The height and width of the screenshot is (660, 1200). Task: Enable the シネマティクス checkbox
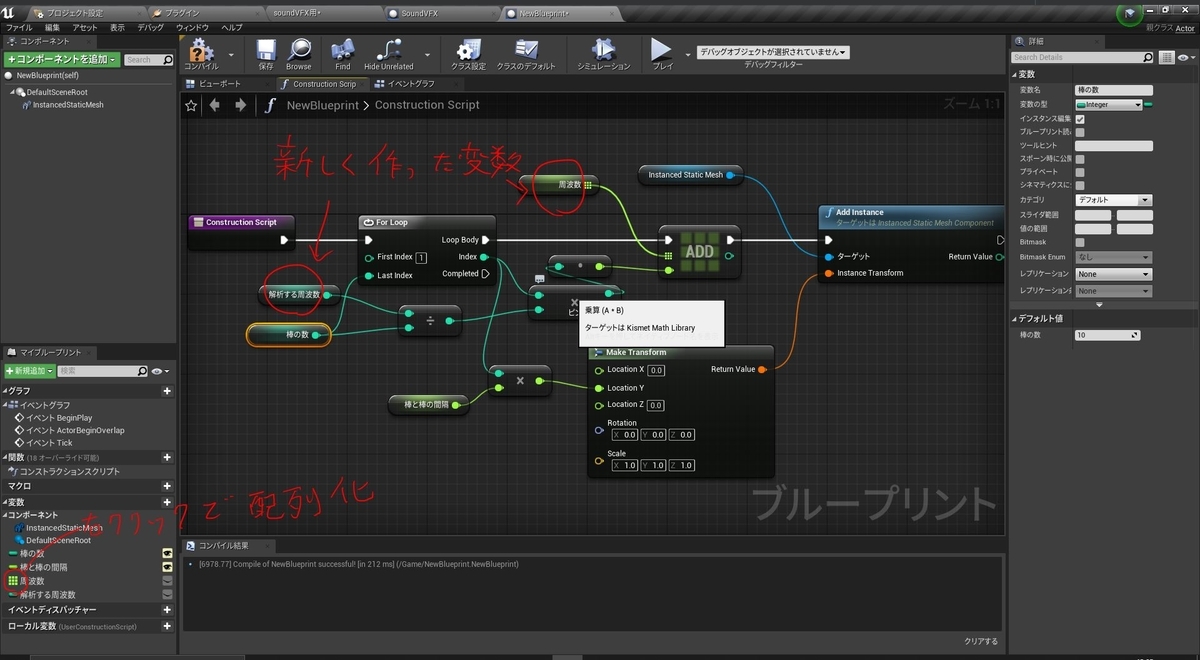pyautogui.click(x=1080, y=186)
